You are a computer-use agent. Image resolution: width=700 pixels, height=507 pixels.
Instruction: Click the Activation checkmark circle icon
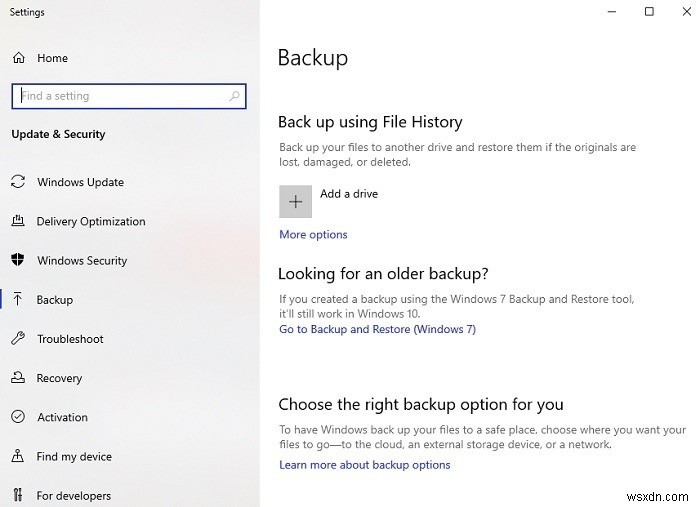pos(18,416)
